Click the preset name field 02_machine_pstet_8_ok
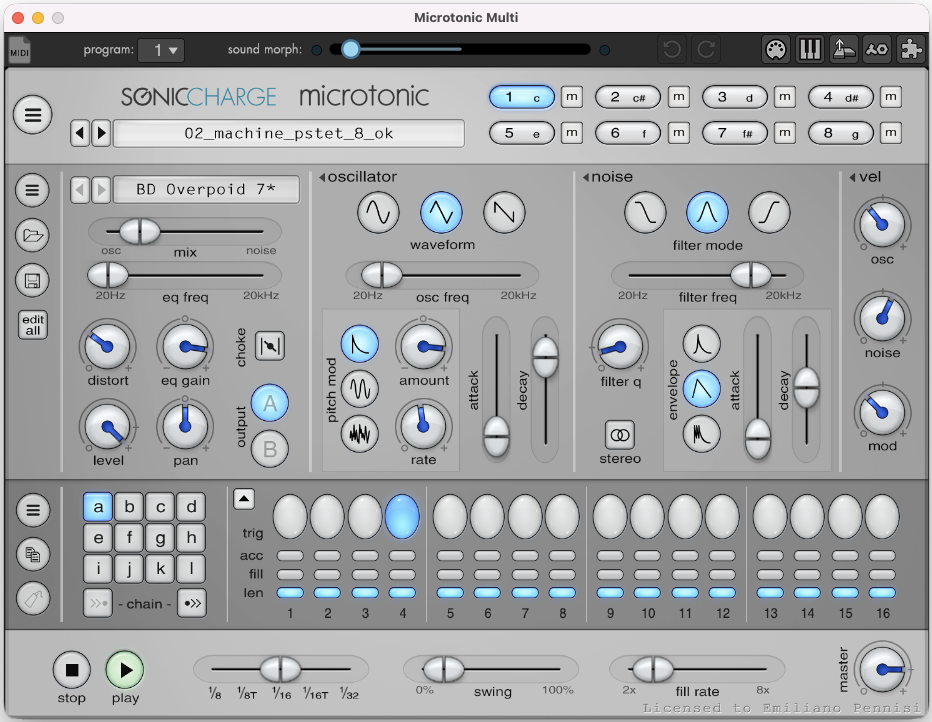Screen dimensions: 932x722 (x=289, y=133)
